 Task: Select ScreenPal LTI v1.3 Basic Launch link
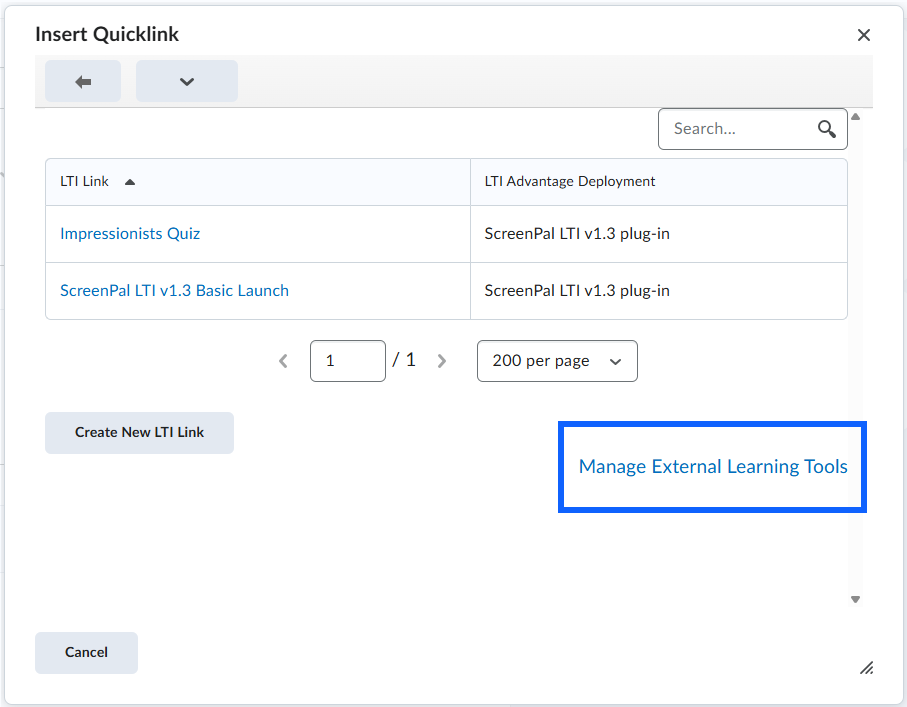174,291
